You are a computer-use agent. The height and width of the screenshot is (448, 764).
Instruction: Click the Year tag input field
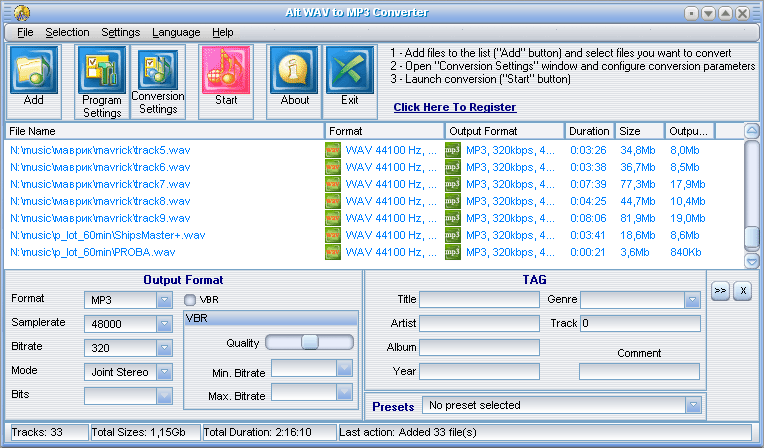click(479, 371)
